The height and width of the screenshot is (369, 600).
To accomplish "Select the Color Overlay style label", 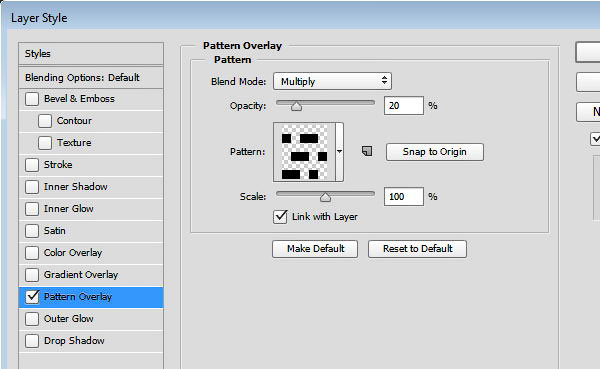I will click(73, 253).
